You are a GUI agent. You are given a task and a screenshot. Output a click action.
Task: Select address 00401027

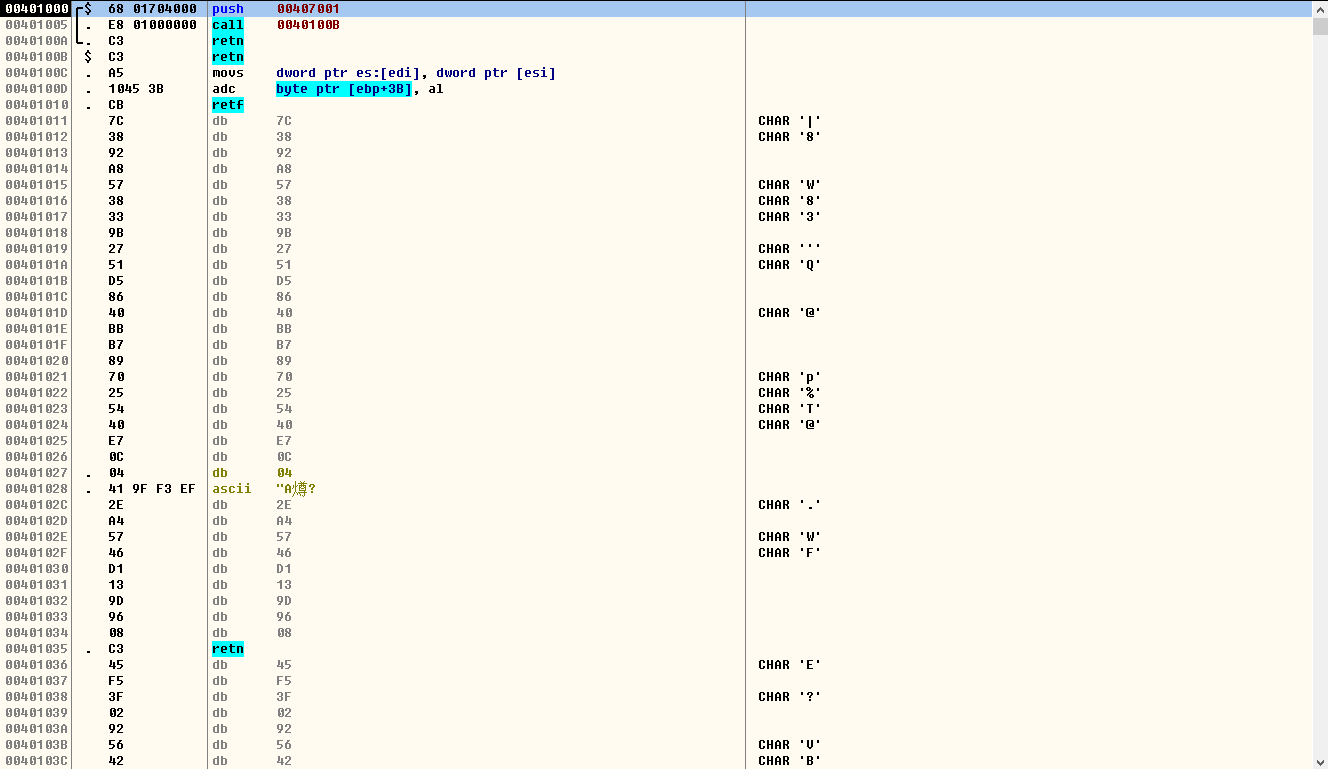36,473
